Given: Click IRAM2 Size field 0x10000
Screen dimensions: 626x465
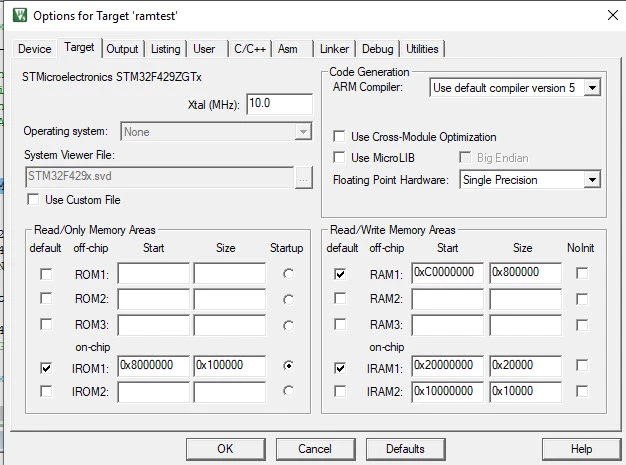Looking at the screenshot, I should pyautogui.click(x=525, y=392).
